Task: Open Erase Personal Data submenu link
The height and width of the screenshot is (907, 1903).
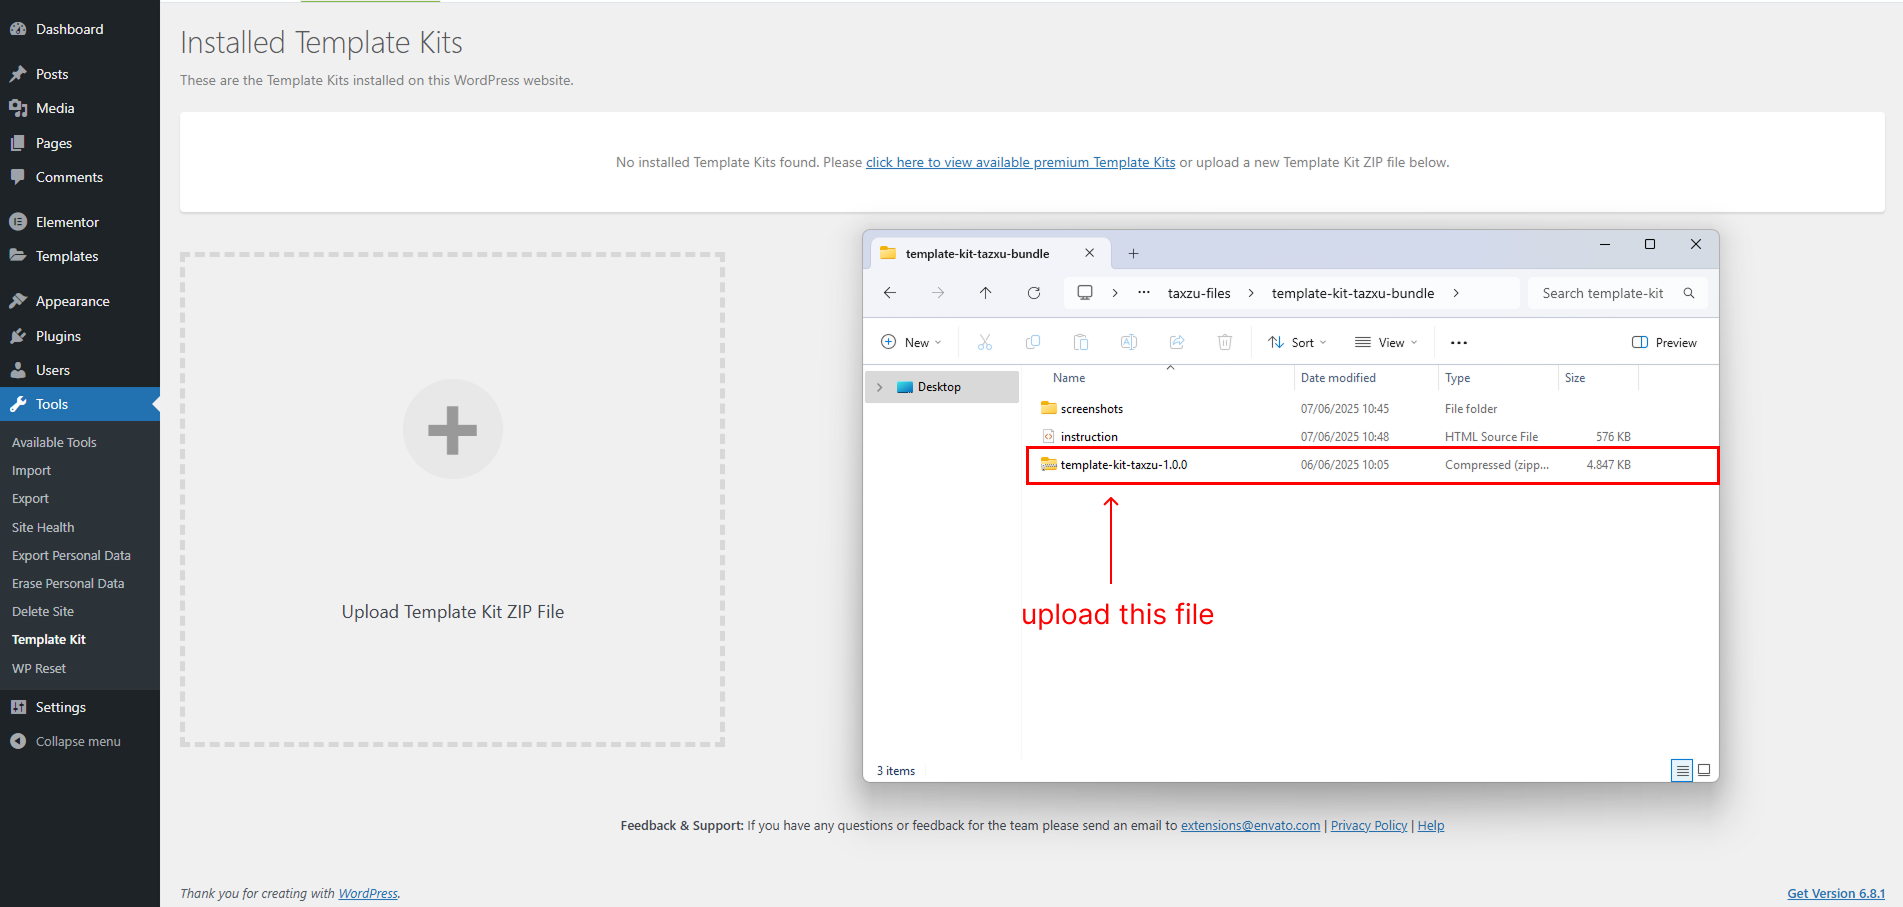Action: (68, 583)
